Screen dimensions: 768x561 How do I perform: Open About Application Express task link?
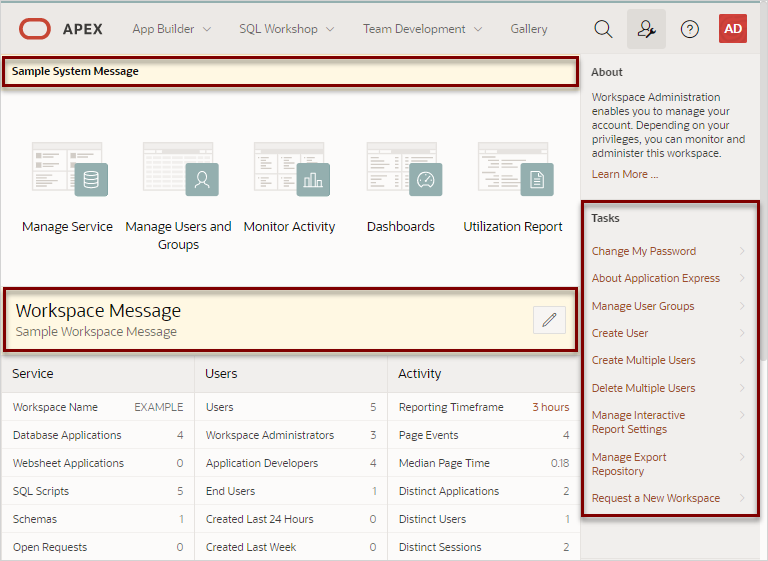(655, 278)
